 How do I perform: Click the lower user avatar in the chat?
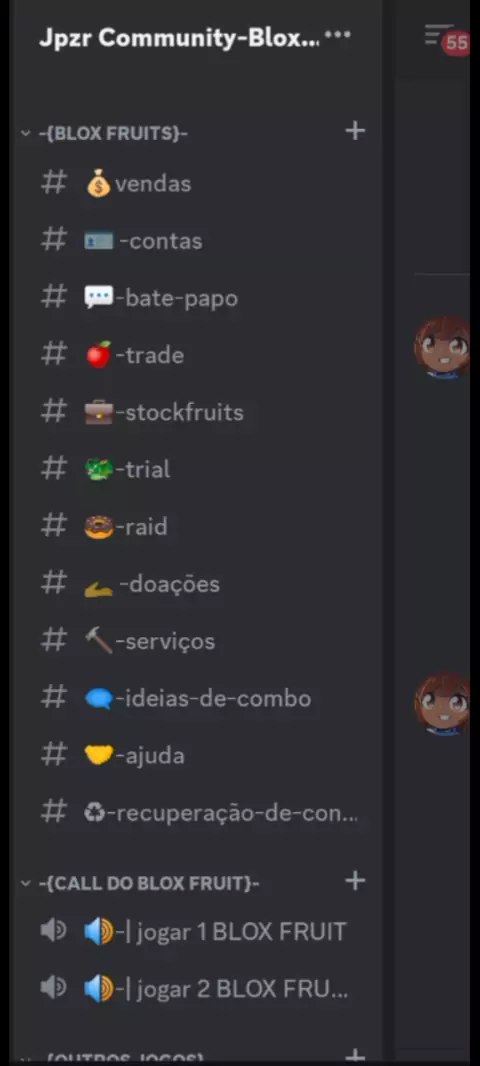point(443,704)
